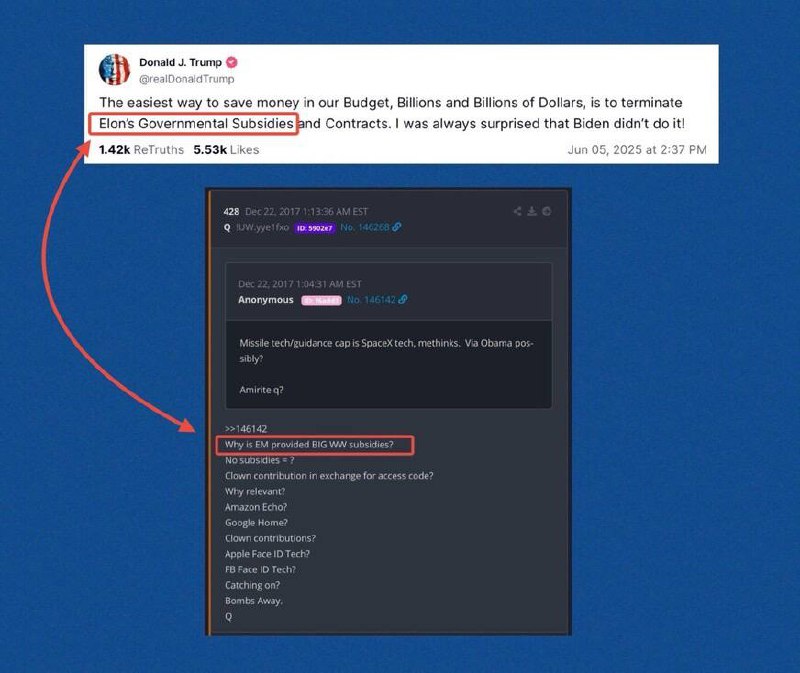Image resolution: width=800 pixels, height=673 pixels.
Task: View the 1.42k ReTruths count
Action: pyautogui.click(x=141, y=149)
